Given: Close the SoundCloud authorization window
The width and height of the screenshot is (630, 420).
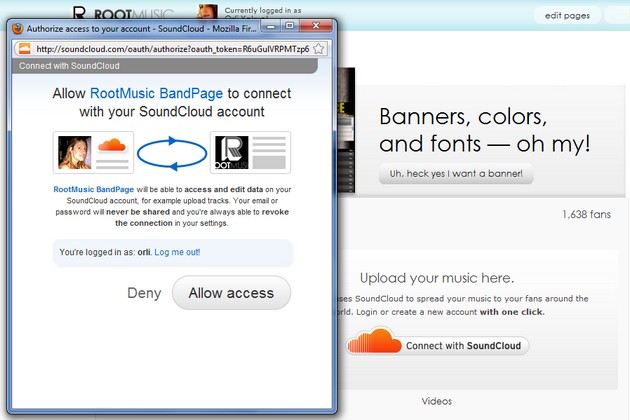Looking at the screenshot, I should click(x=316, y=26).
